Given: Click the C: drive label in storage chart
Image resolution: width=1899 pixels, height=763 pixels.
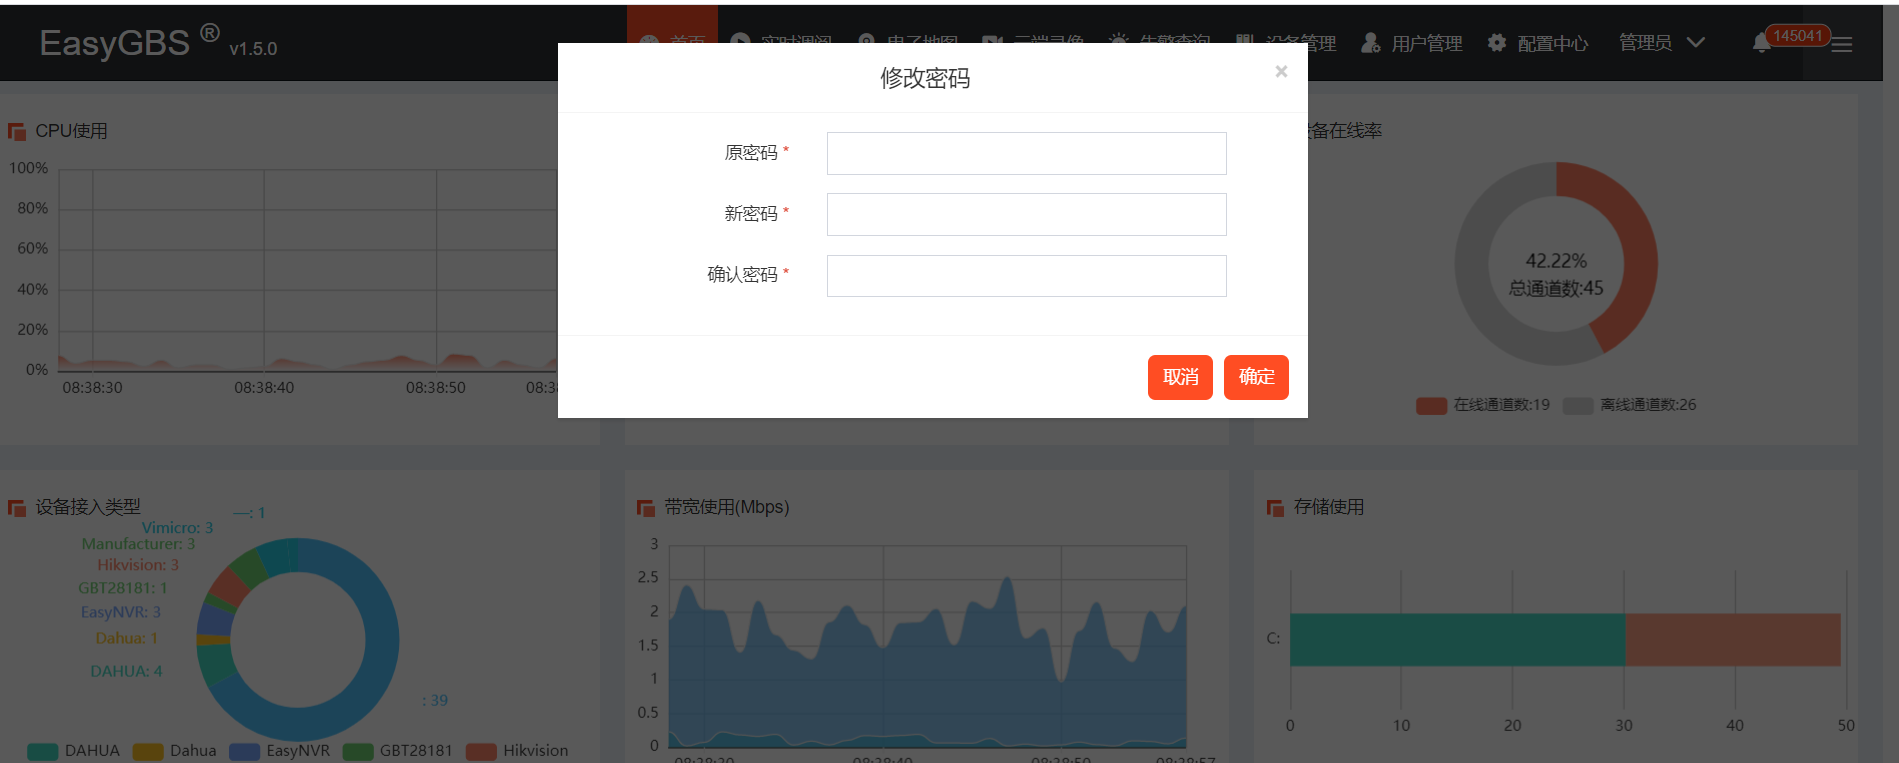Looking at the screenshot, I should click(1273, 638).
